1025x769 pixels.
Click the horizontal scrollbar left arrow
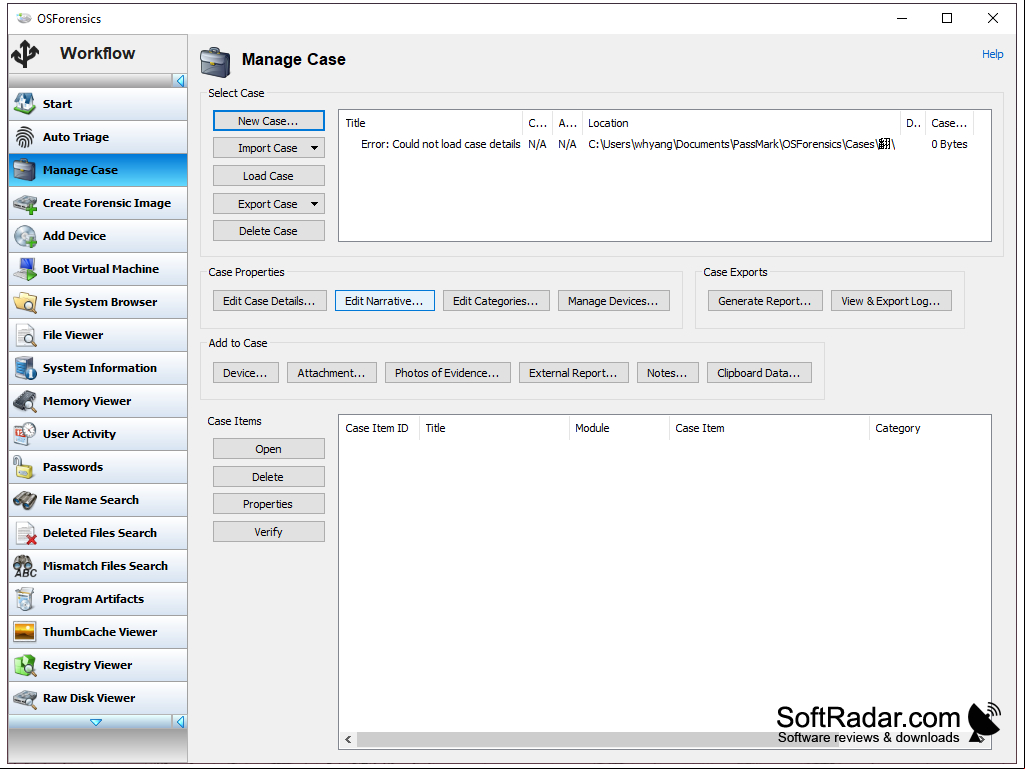pyautogui.click(x=348, y=740)
